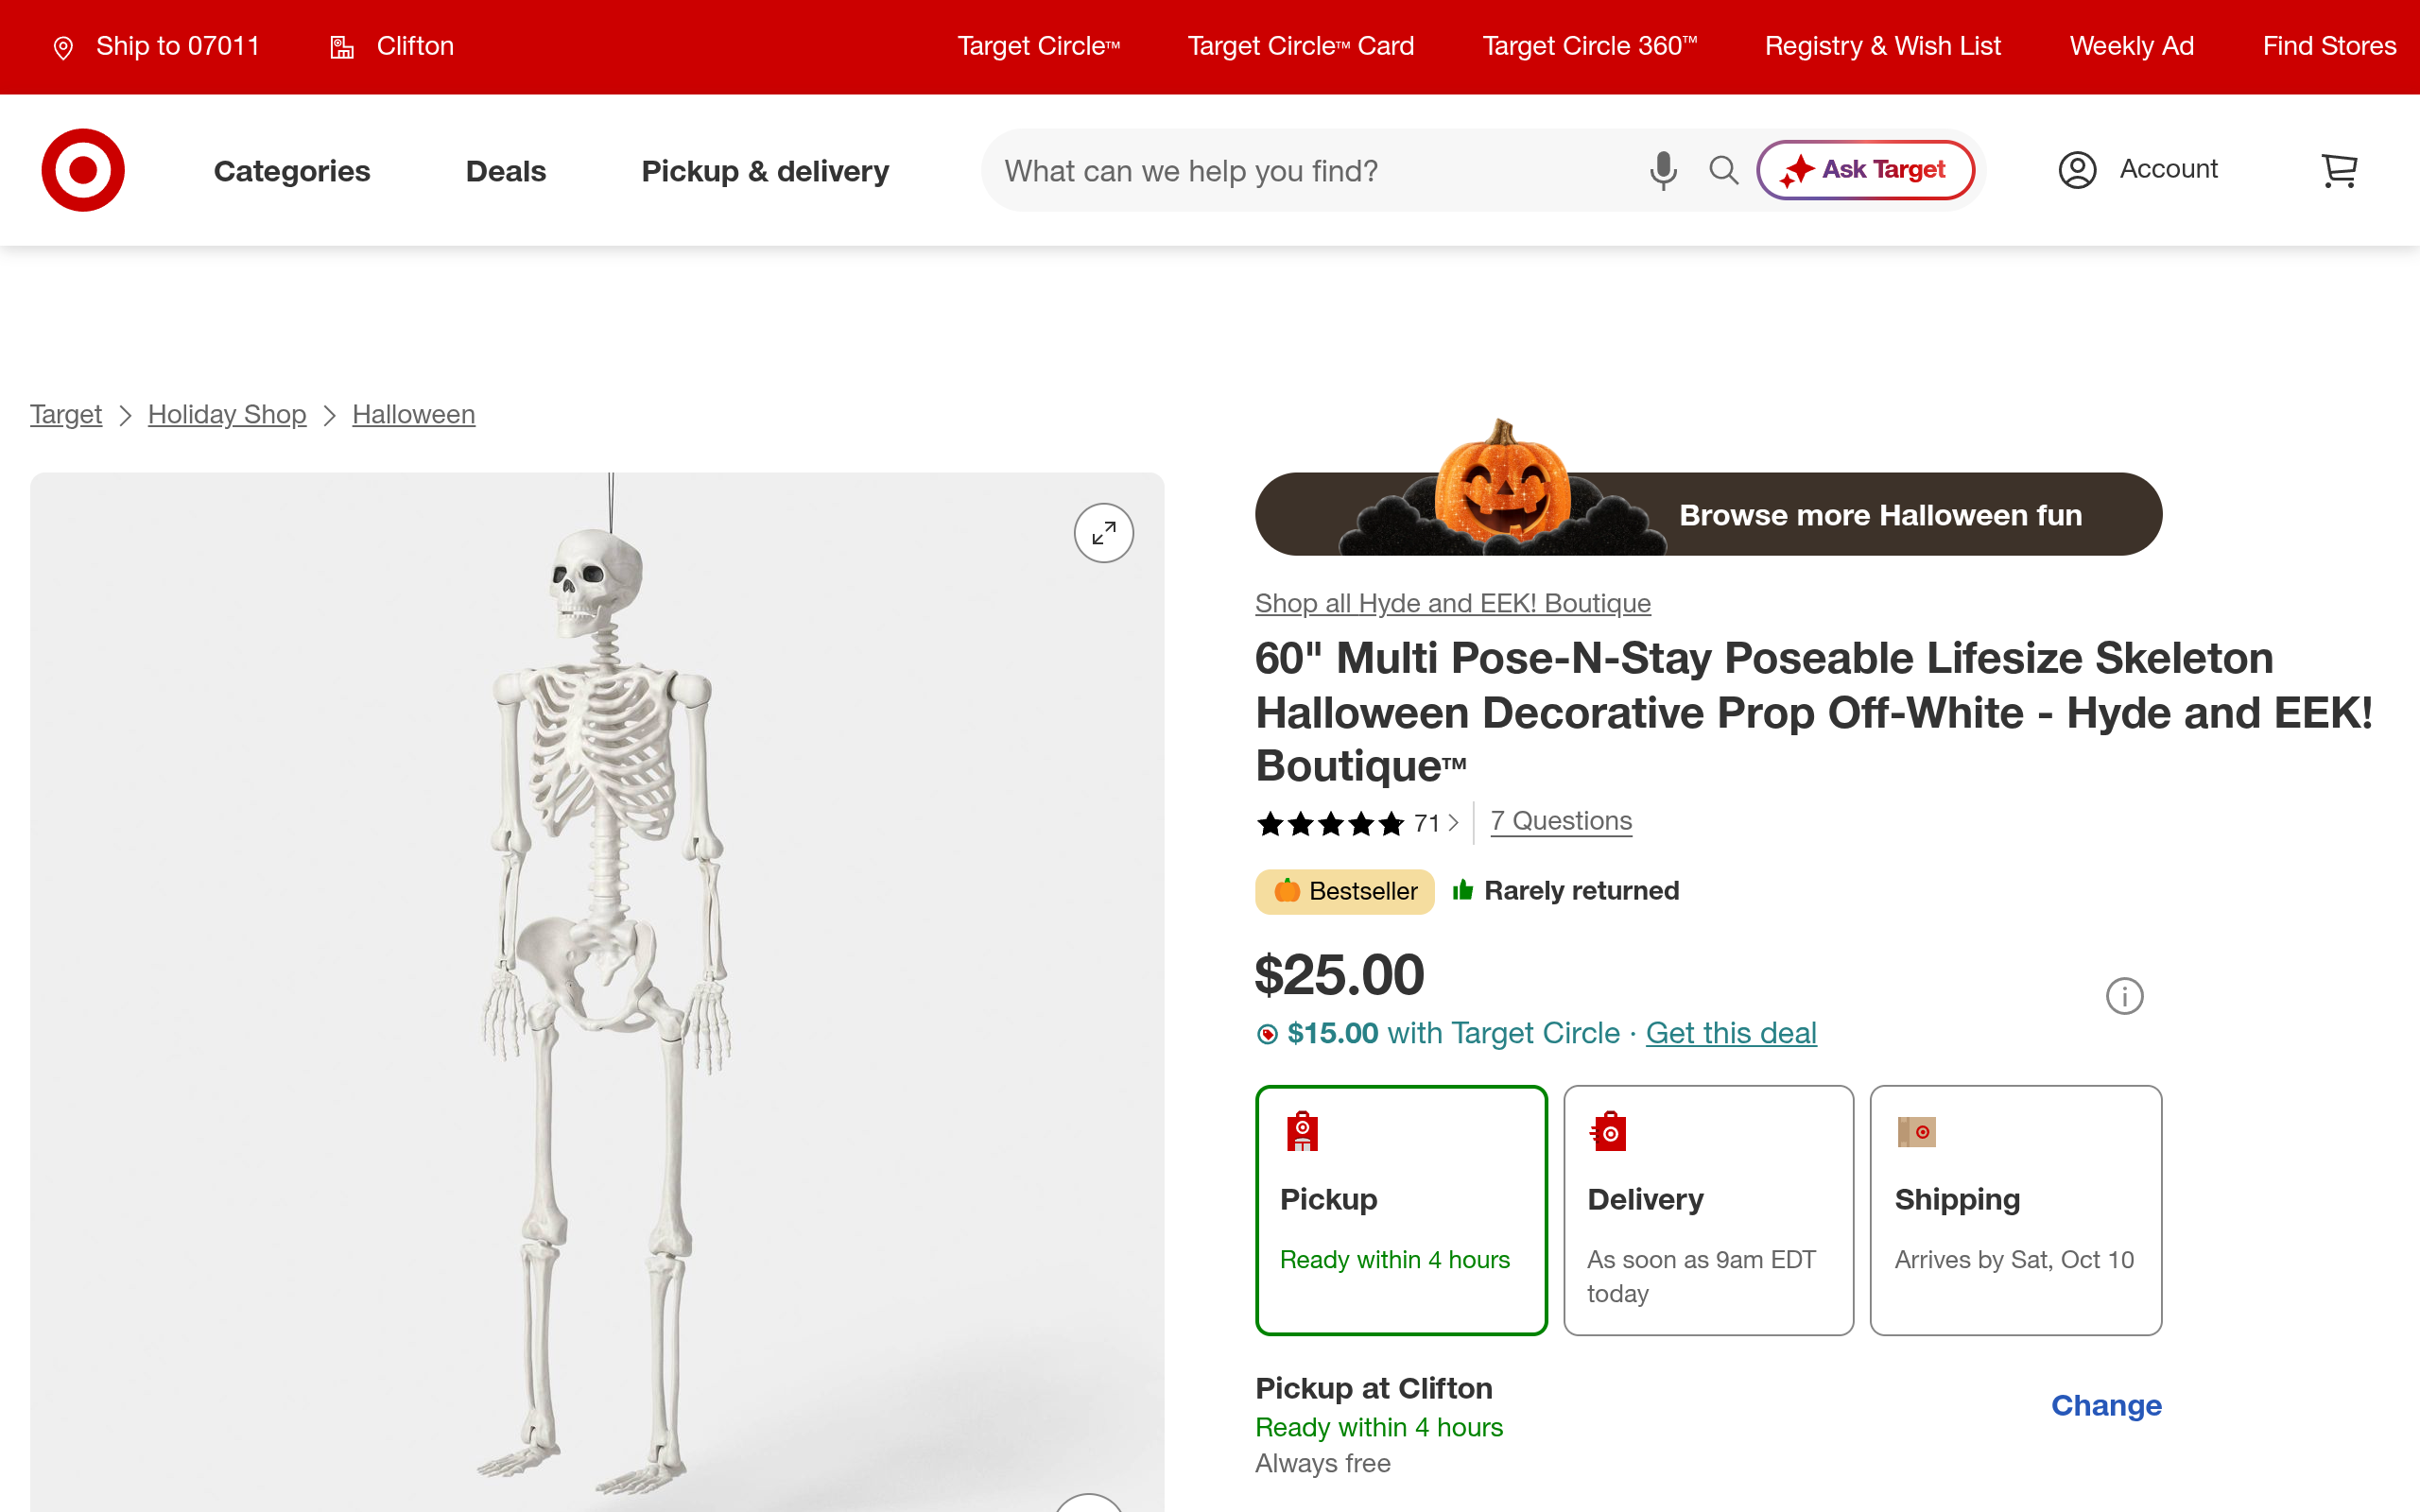The image size is (2420, 1512).
Task: Click the price info icon
Action: coord(2124,996)
